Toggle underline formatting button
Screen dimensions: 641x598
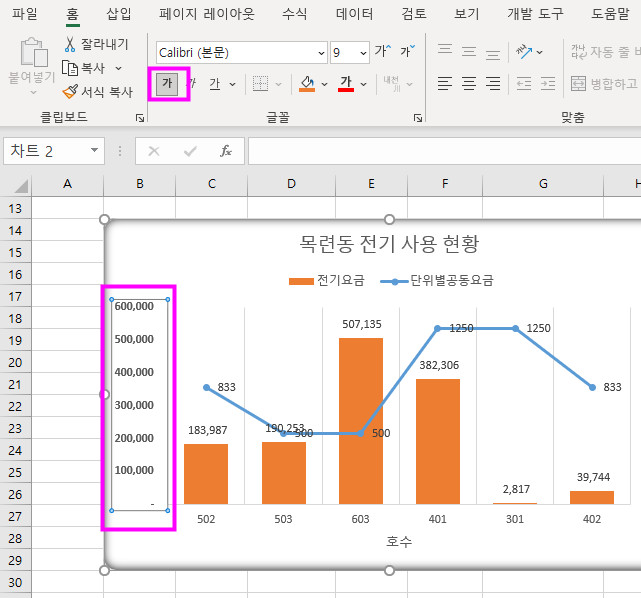[214, 84]
